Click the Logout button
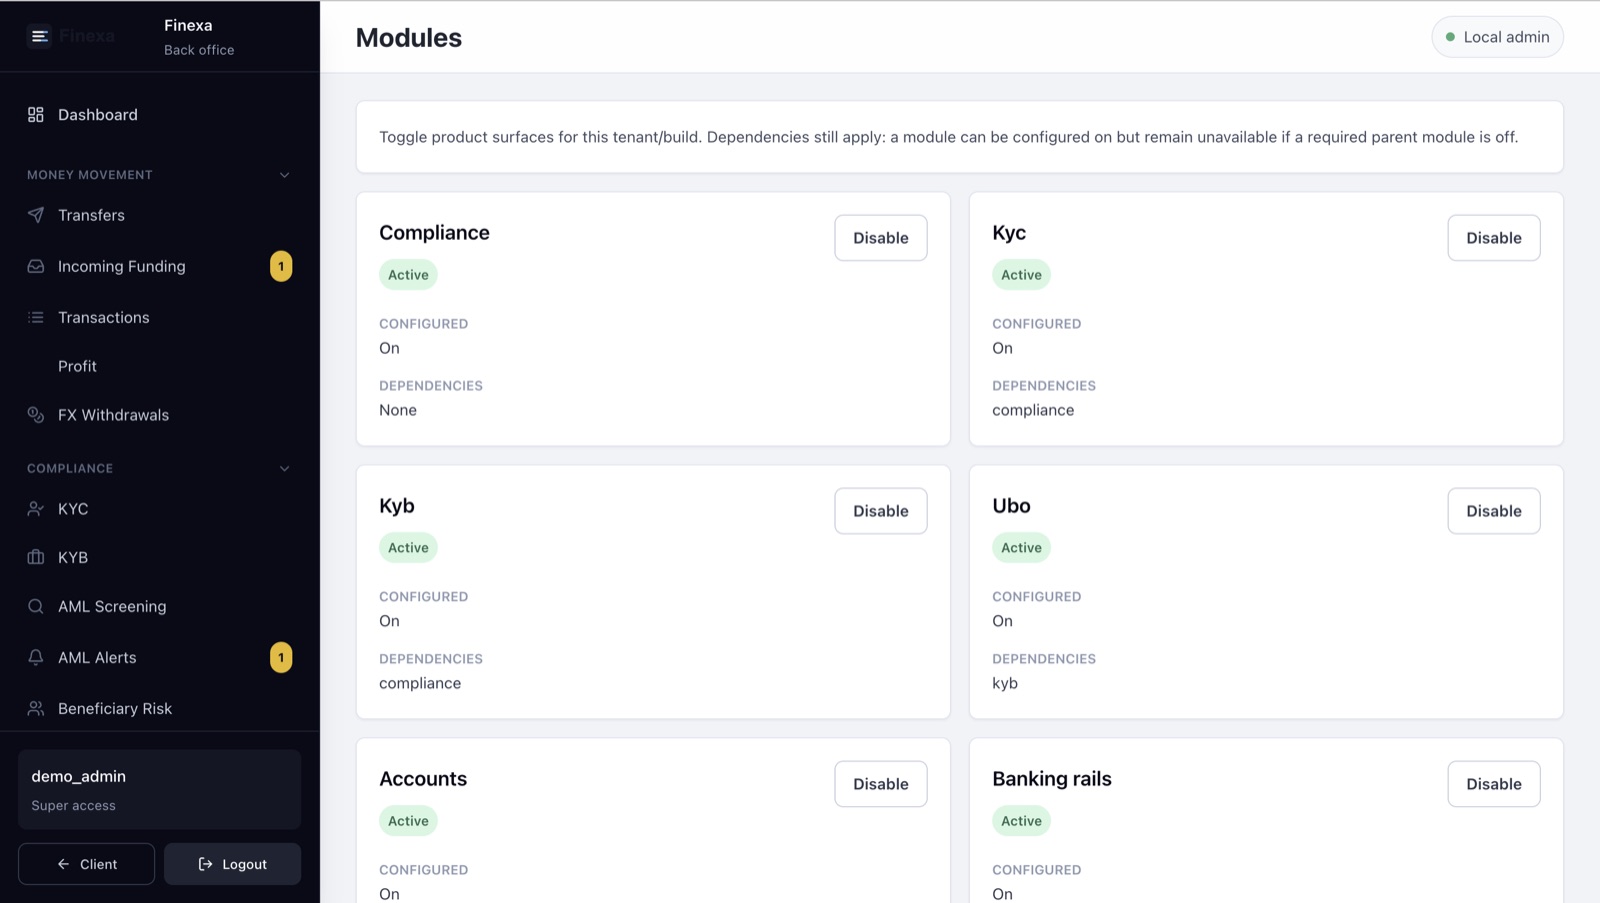The width and height of the screenshot is (1600, 903). coord(232,864)
